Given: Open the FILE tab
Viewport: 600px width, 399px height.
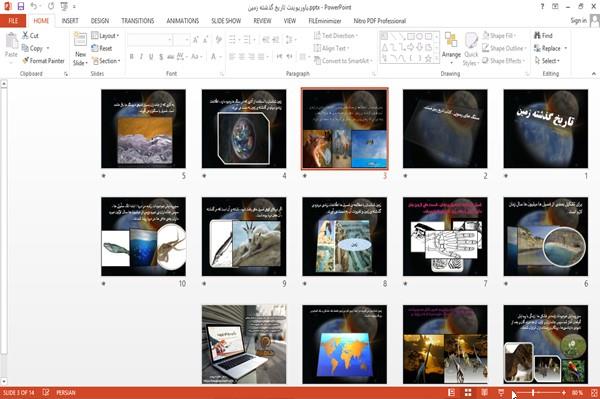Looking at the screenshot, I should tap(13, 21).
